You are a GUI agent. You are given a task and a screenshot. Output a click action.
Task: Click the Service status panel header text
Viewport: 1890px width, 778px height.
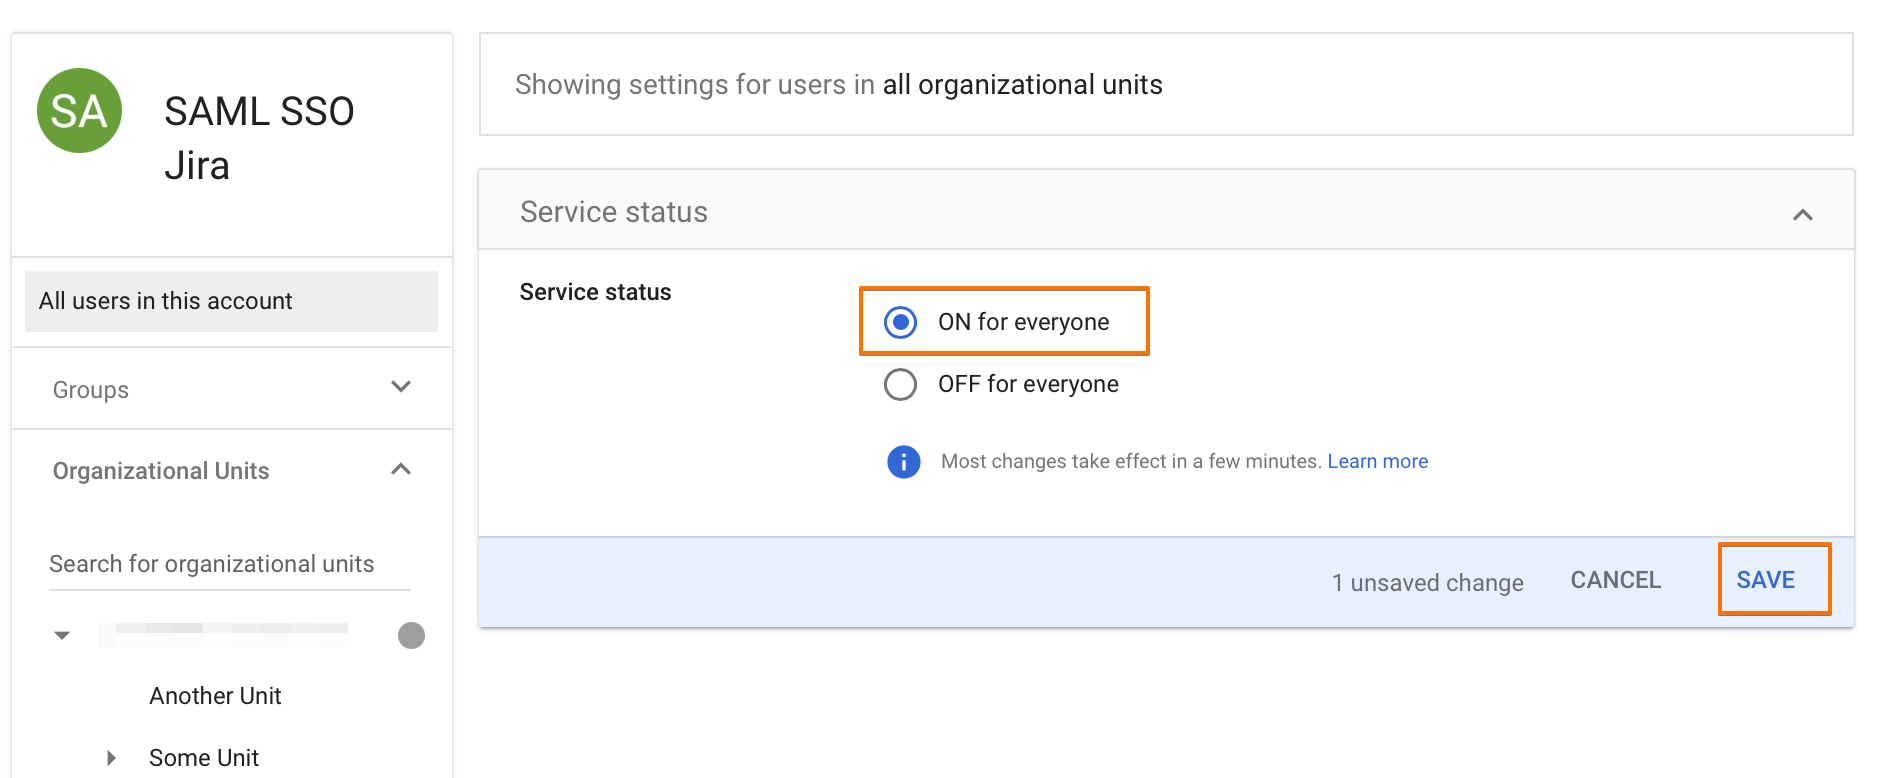click(x=614, y=212)
